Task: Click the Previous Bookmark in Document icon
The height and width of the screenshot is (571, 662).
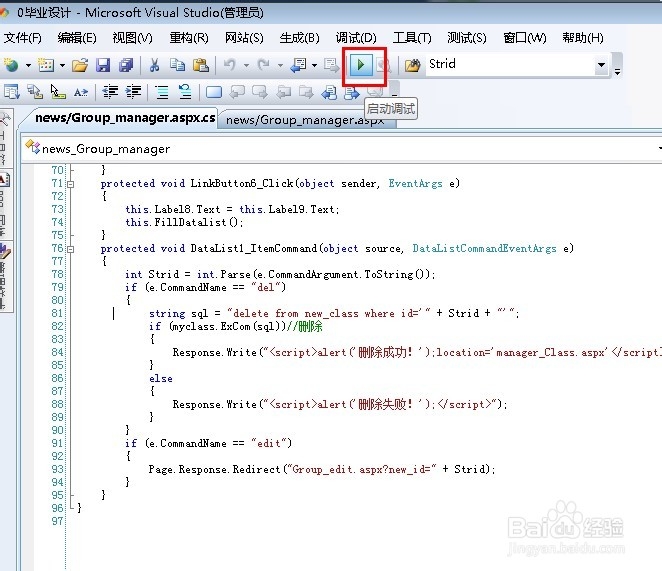Action: click(329, 91)
